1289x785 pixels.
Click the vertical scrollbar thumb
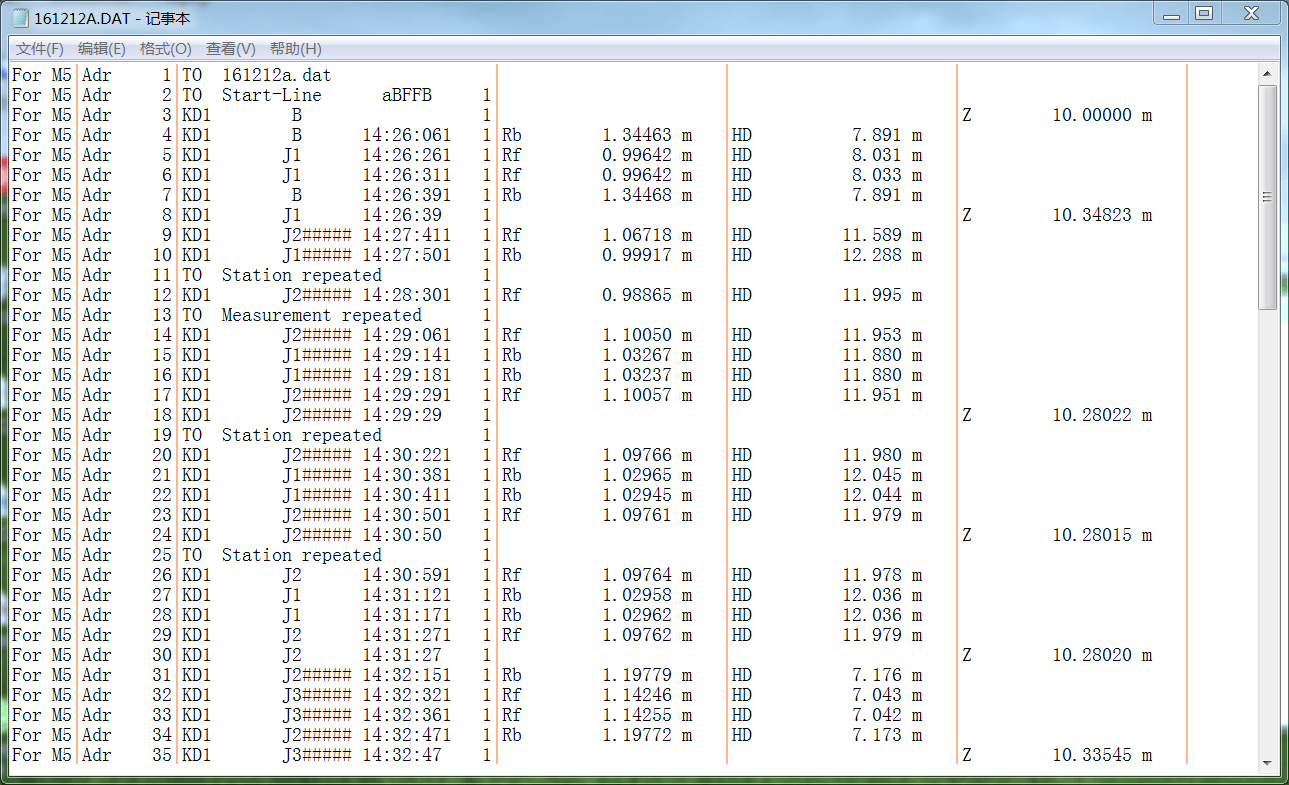tap(1267, 196)
